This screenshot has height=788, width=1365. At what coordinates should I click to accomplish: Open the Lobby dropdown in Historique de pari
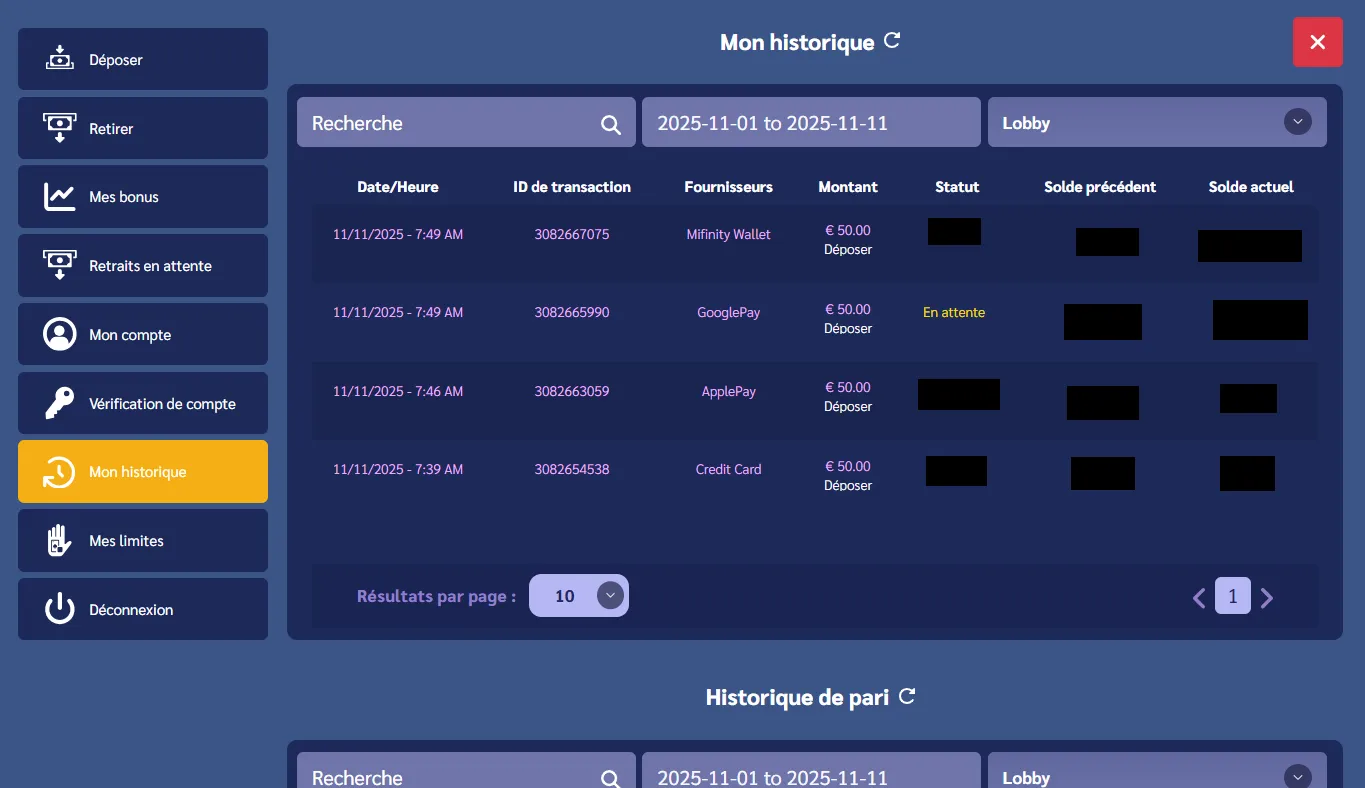pos(1157,771)
